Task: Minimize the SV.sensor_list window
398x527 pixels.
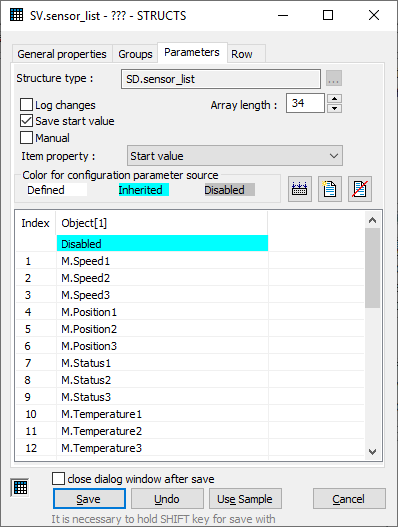Action: [283, 15]
